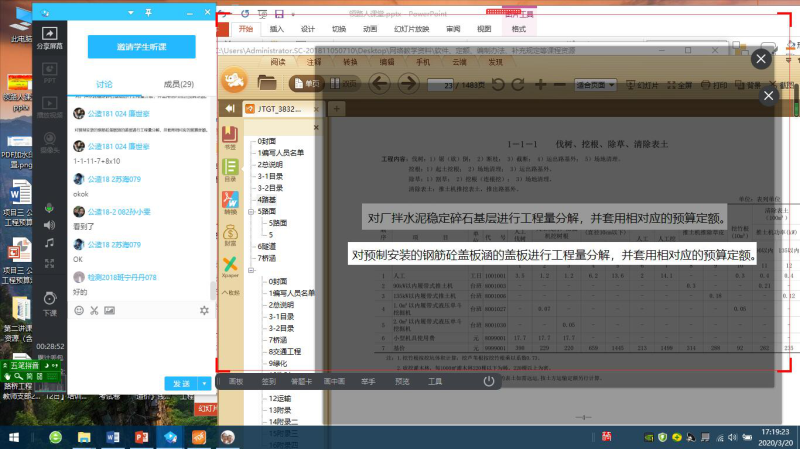Click the page number input field

tap(449, 85)
